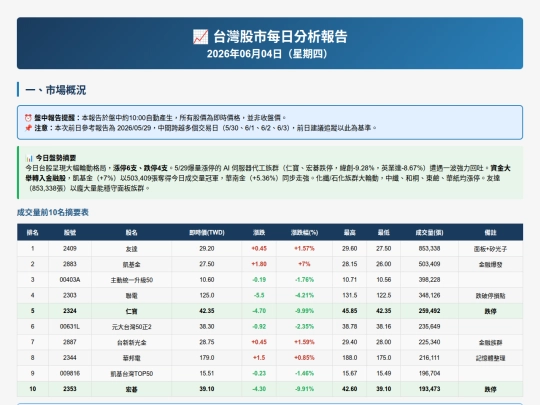
Task: Click high price 45.85 cell
Action: click(350, 311)
